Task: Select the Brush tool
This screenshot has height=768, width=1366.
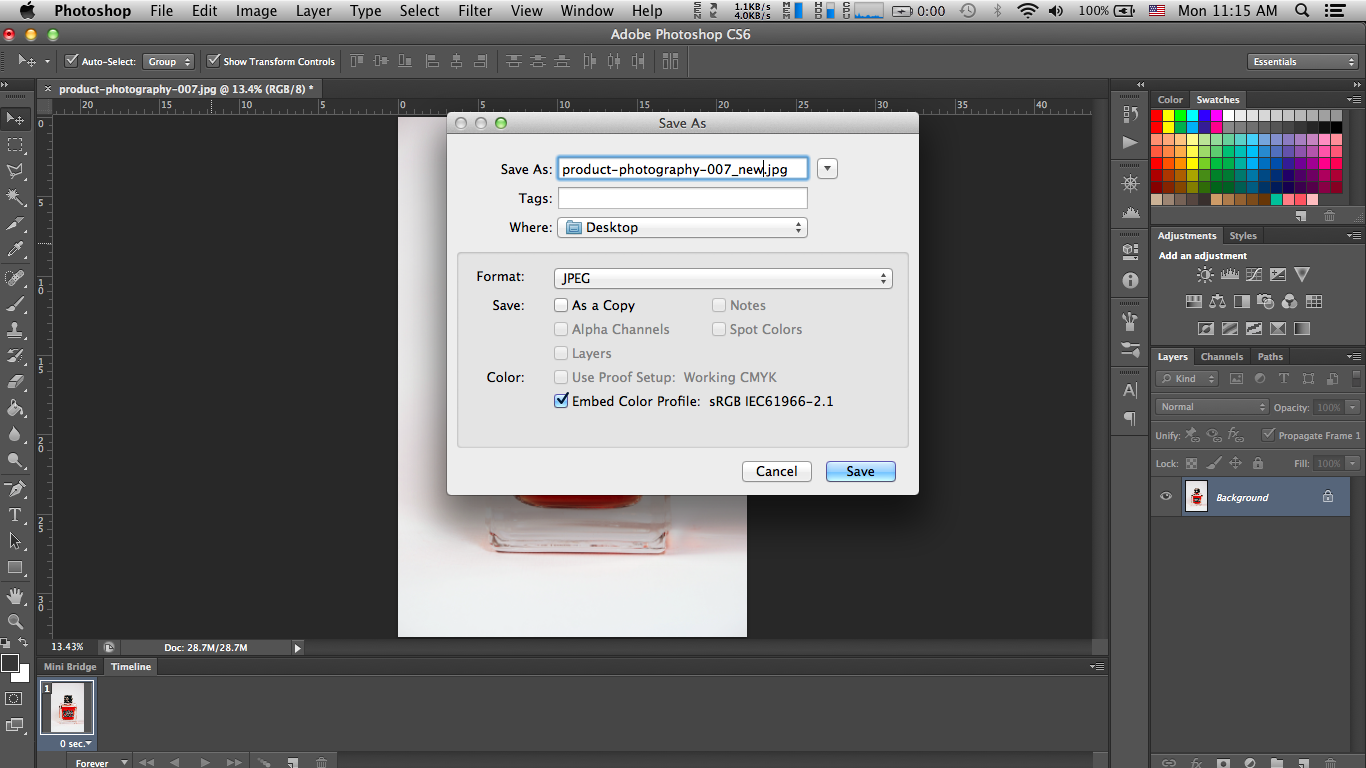Action: click(x=15, y=303)
